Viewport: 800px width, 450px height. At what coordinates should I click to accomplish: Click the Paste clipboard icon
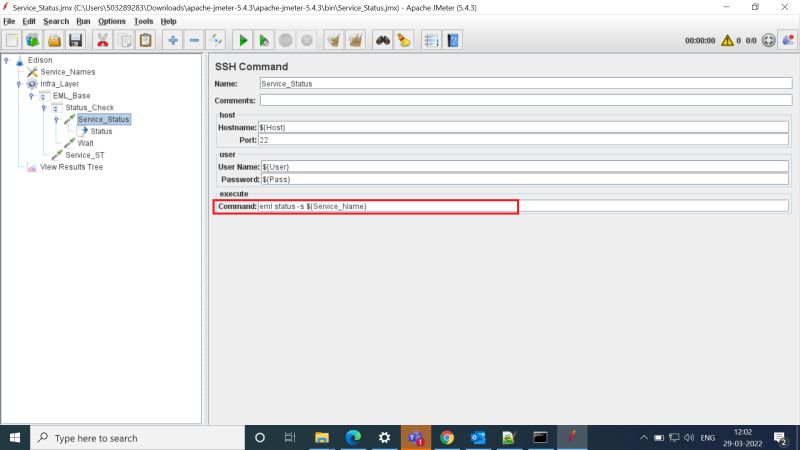coord(146,40)
